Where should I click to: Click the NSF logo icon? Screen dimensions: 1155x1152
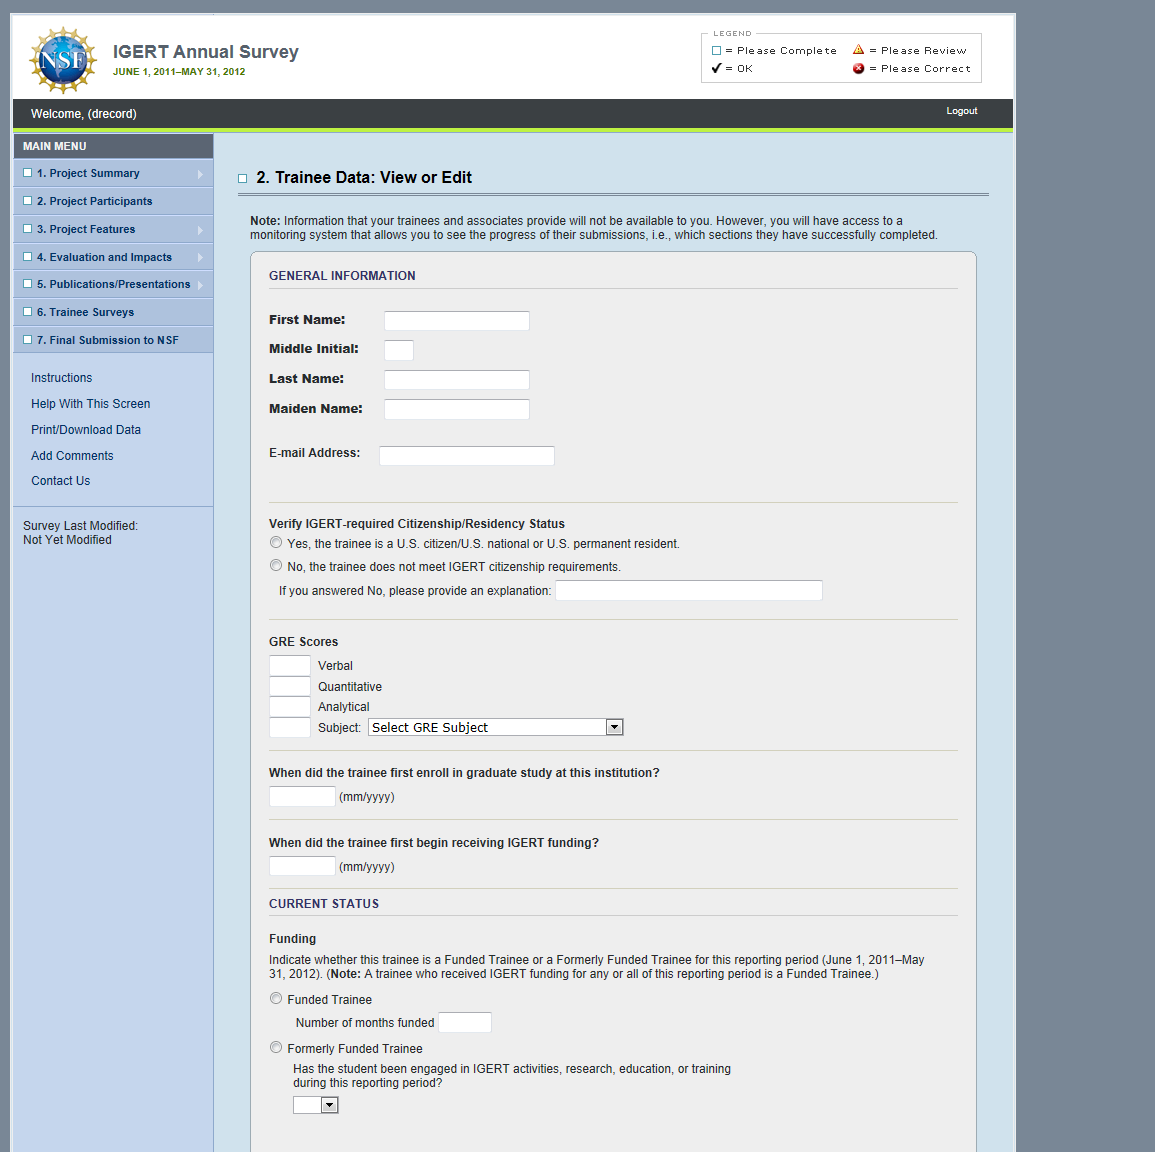(63, 60)
